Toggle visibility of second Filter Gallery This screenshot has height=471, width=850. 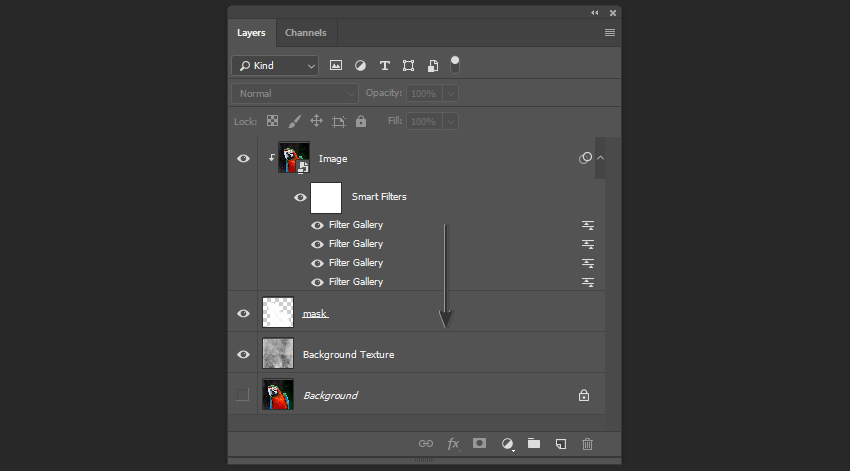click(x=317, y=244)
